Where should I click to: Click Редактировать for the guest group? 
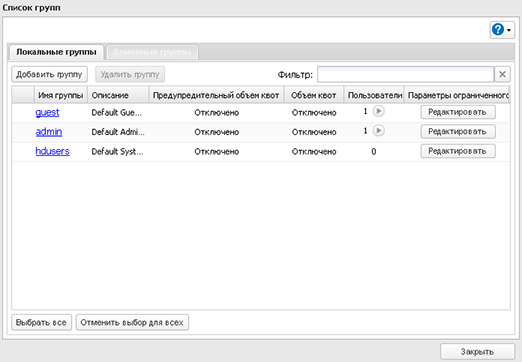(458, 112)
